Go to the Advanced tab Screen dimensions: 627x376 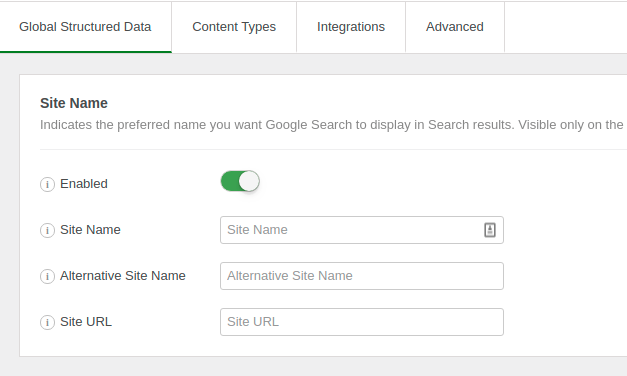pos(455,27)
